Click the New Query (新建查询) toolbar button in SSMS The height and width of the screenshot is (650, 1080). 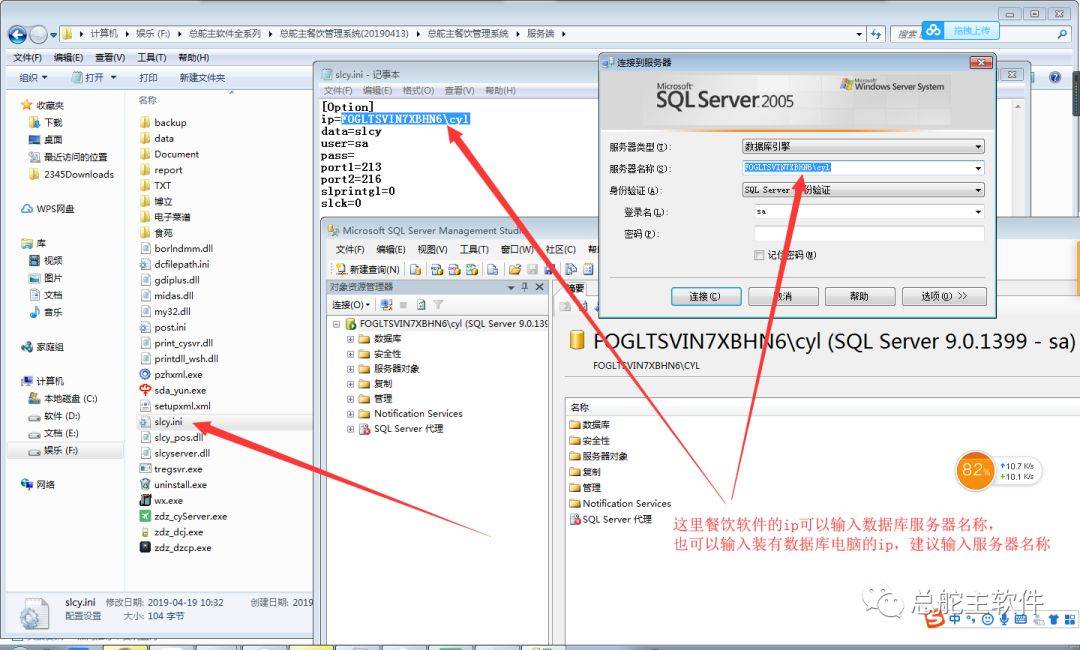click(x=367, y=269)
